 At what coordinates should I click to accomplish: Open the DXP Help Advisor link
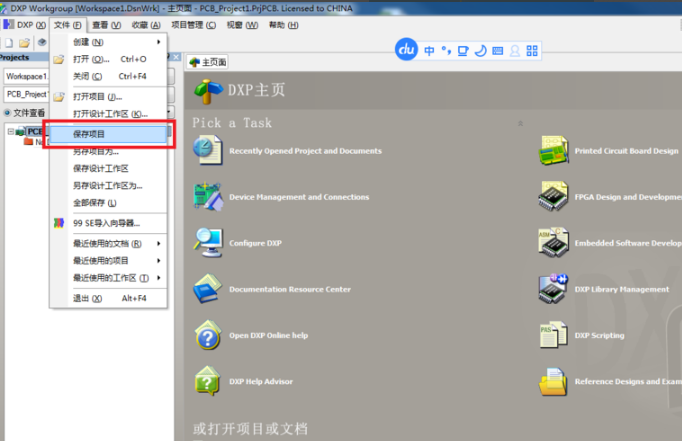[x=261, y=381]
